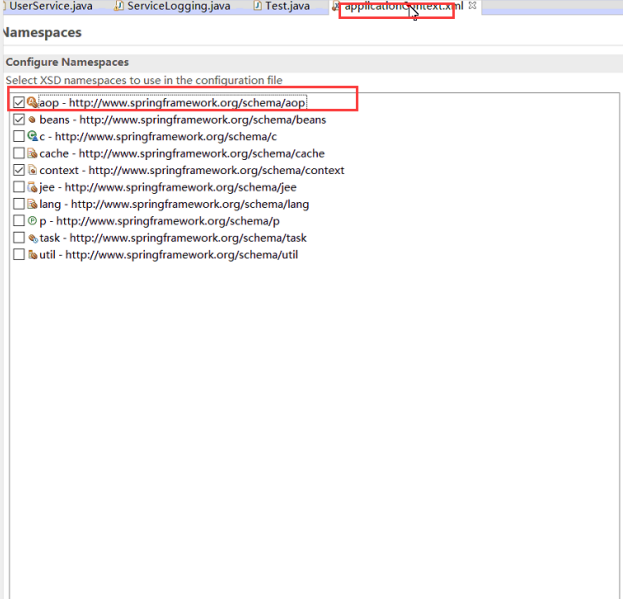
Task: Click the Configure Namespaces section header
Action: [67, 62]
